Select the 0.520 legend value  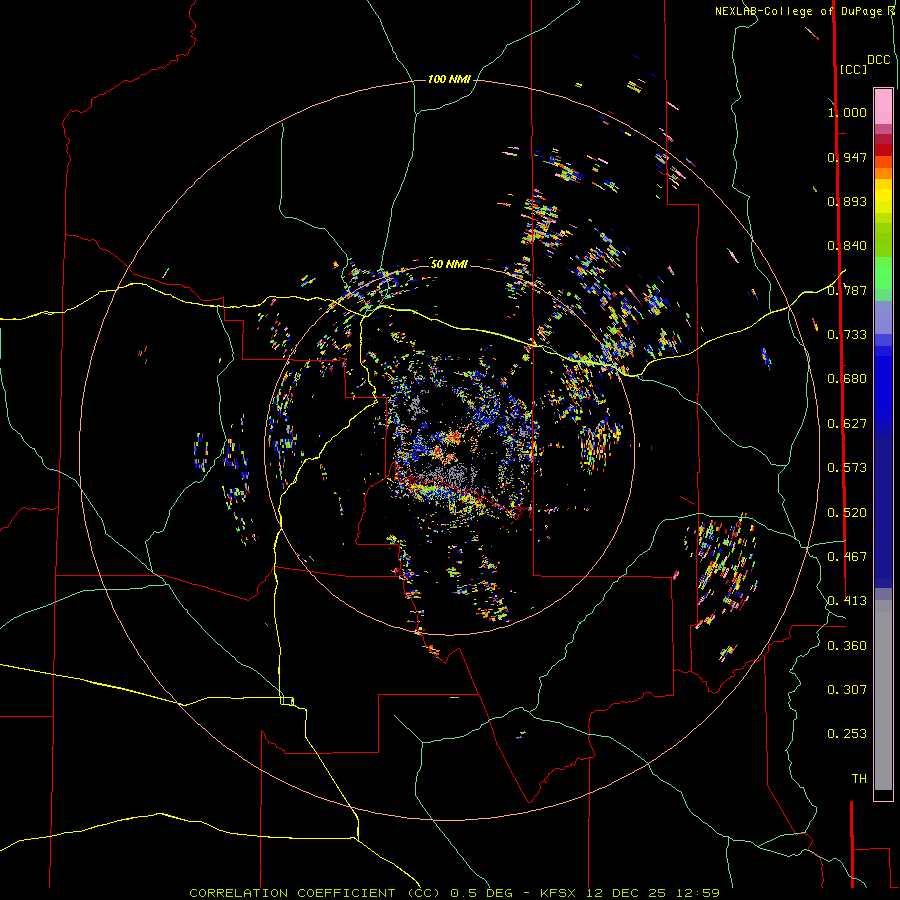(847, 513)
